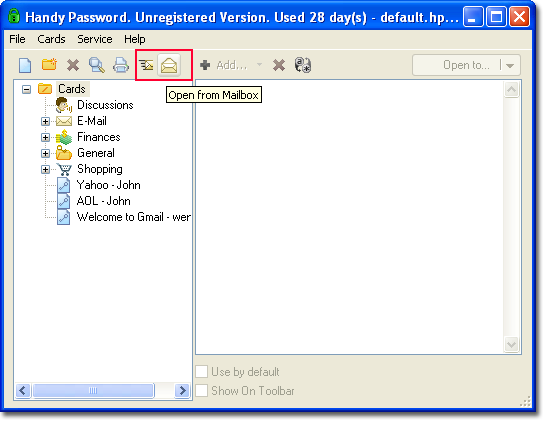Click the tree's horizontal scrollbar thumb

click(93, 390)
